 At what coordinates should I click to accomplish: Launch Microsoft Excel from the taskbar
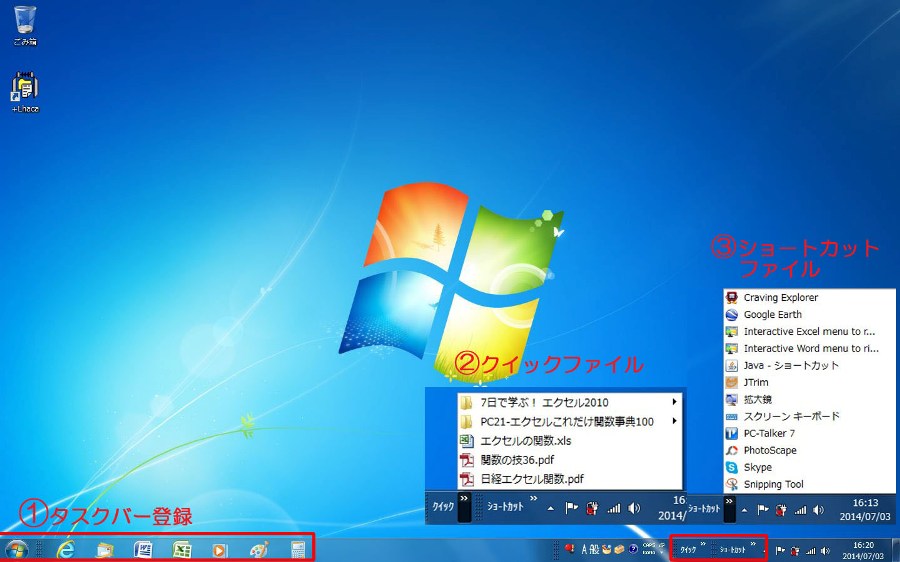pos(182,550)
